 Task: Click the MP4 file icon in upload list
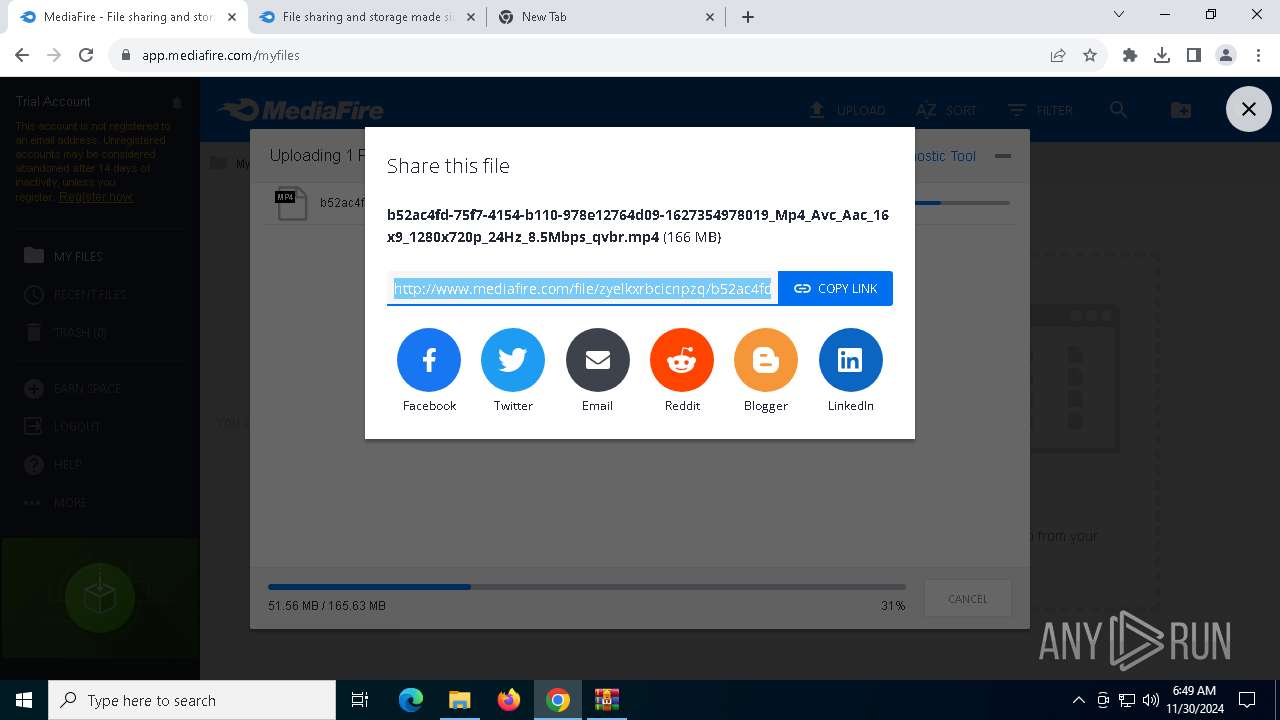click(291, 203)
